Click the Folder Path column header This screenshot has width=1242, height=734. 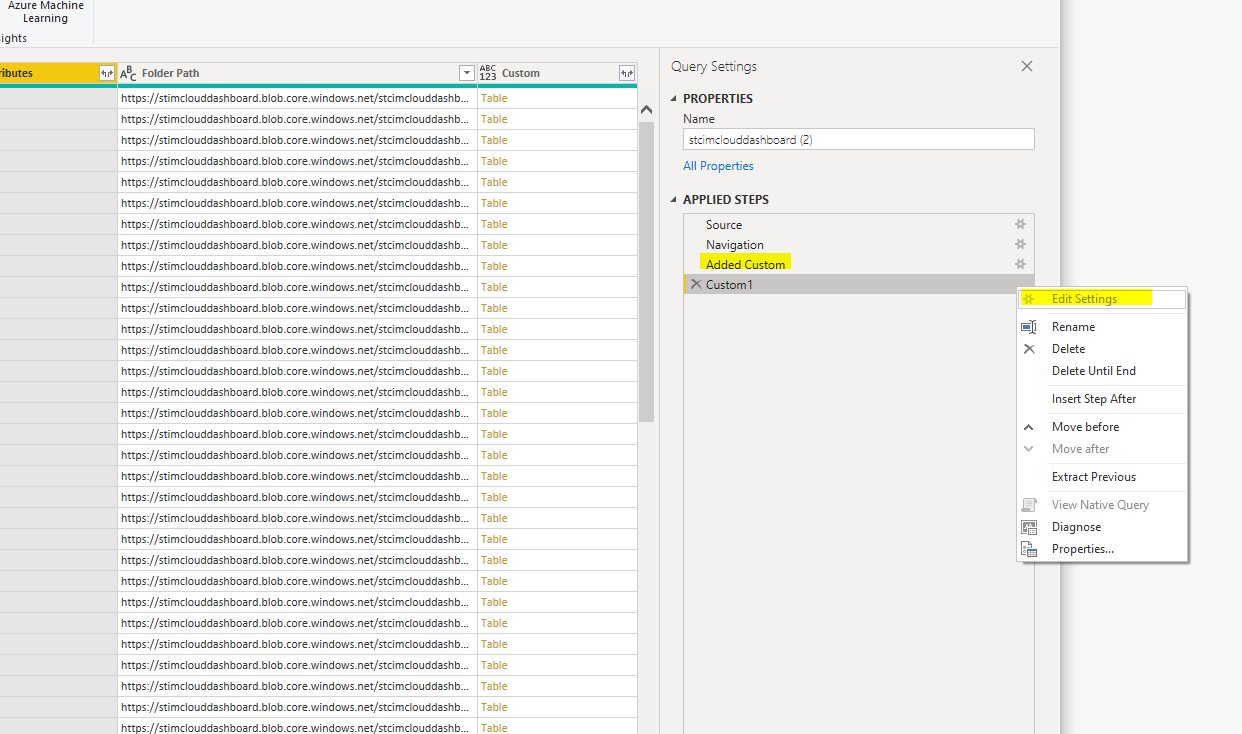(x=297, y=73)
